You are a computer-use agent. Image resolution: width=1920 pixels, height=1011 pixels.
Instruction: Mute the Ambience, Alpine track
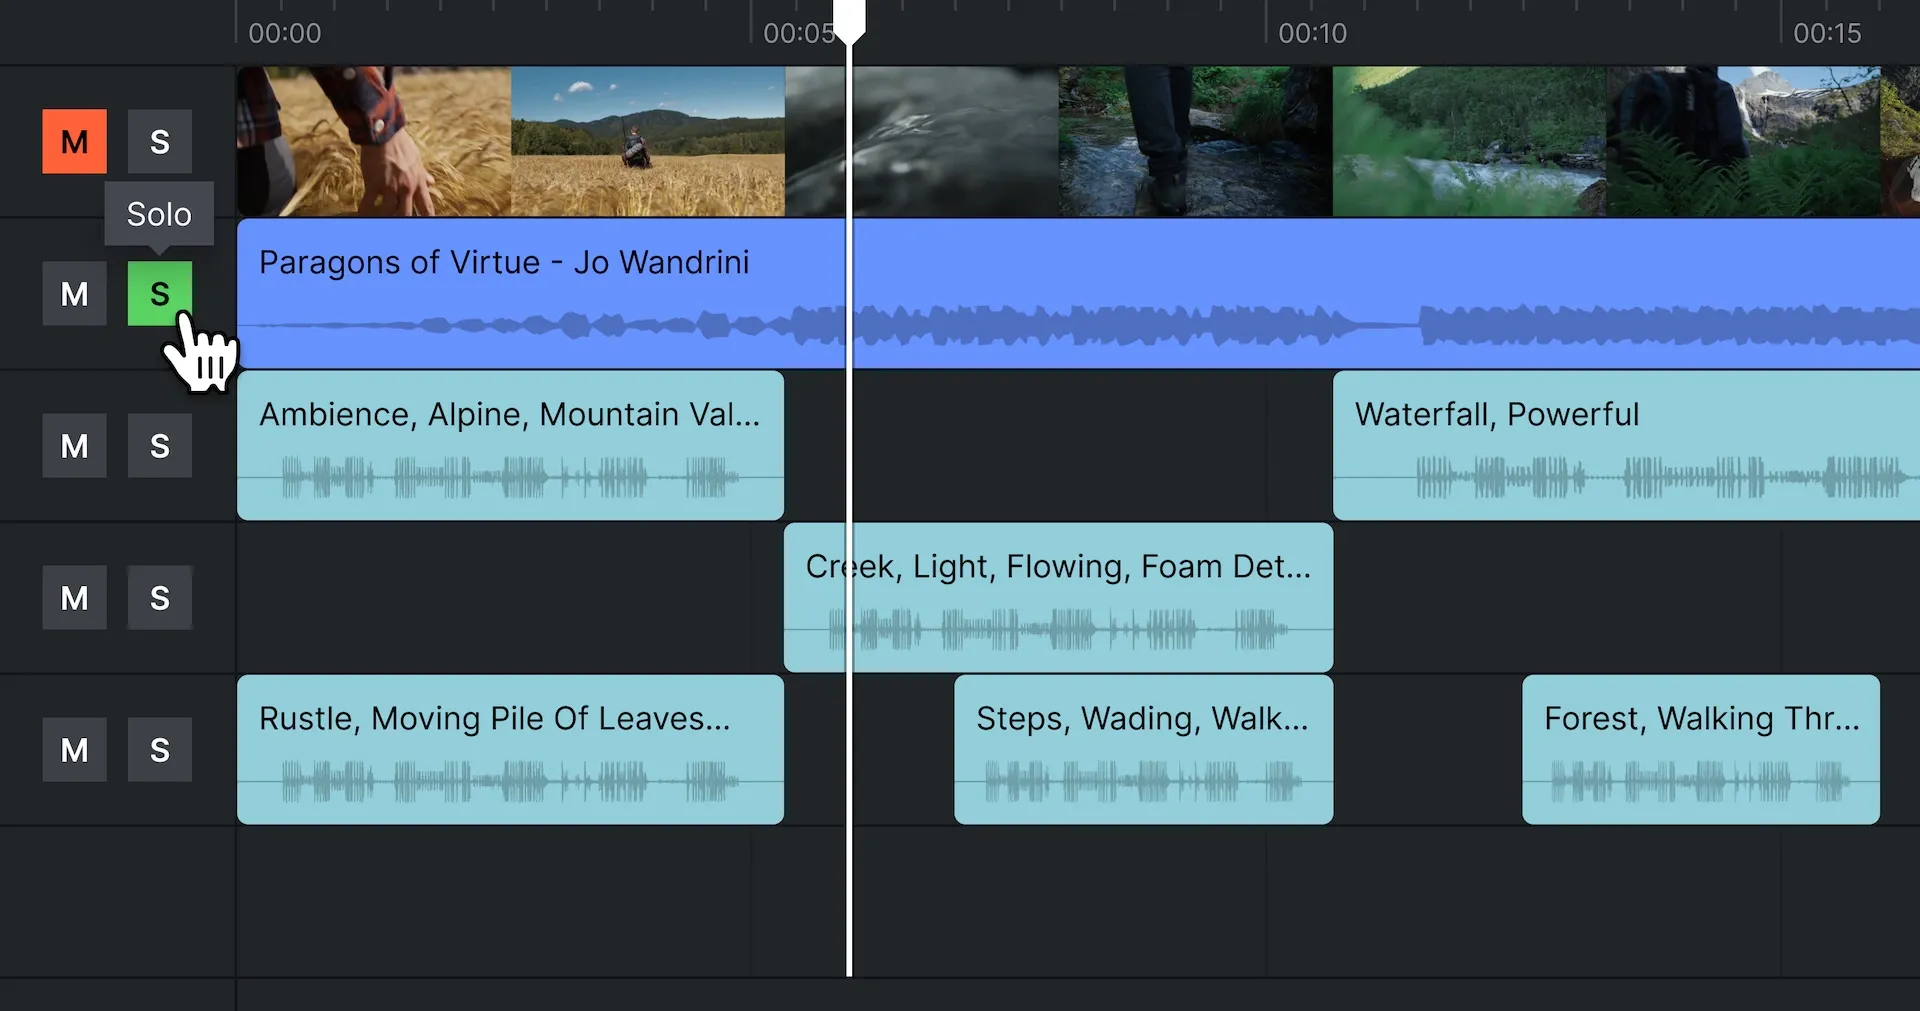pyautogui.click(x=74, y=445)
